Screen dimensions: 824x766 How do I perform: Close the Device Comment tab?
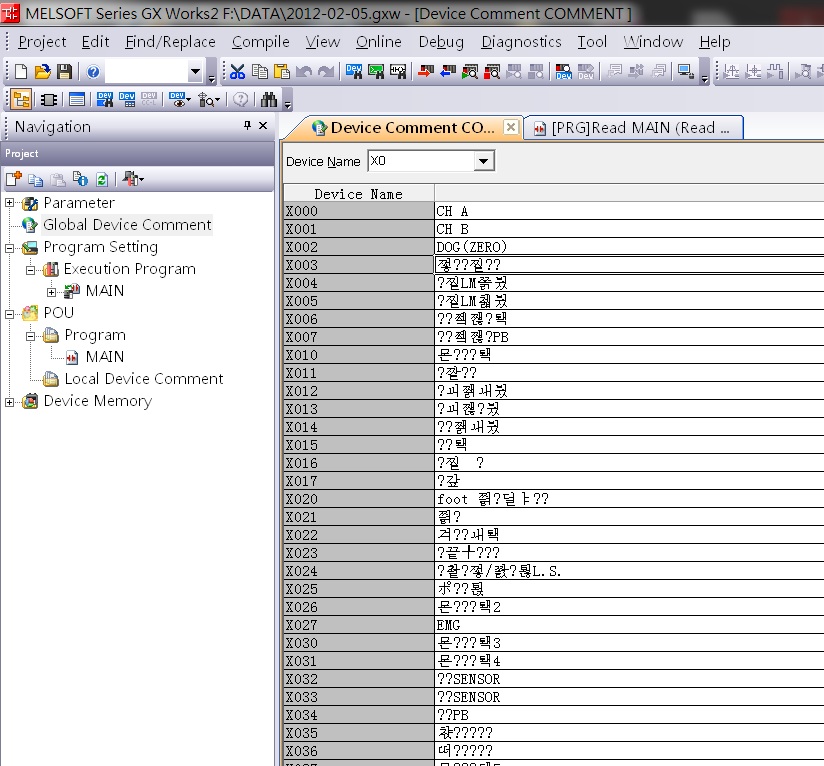coord(510,127)
